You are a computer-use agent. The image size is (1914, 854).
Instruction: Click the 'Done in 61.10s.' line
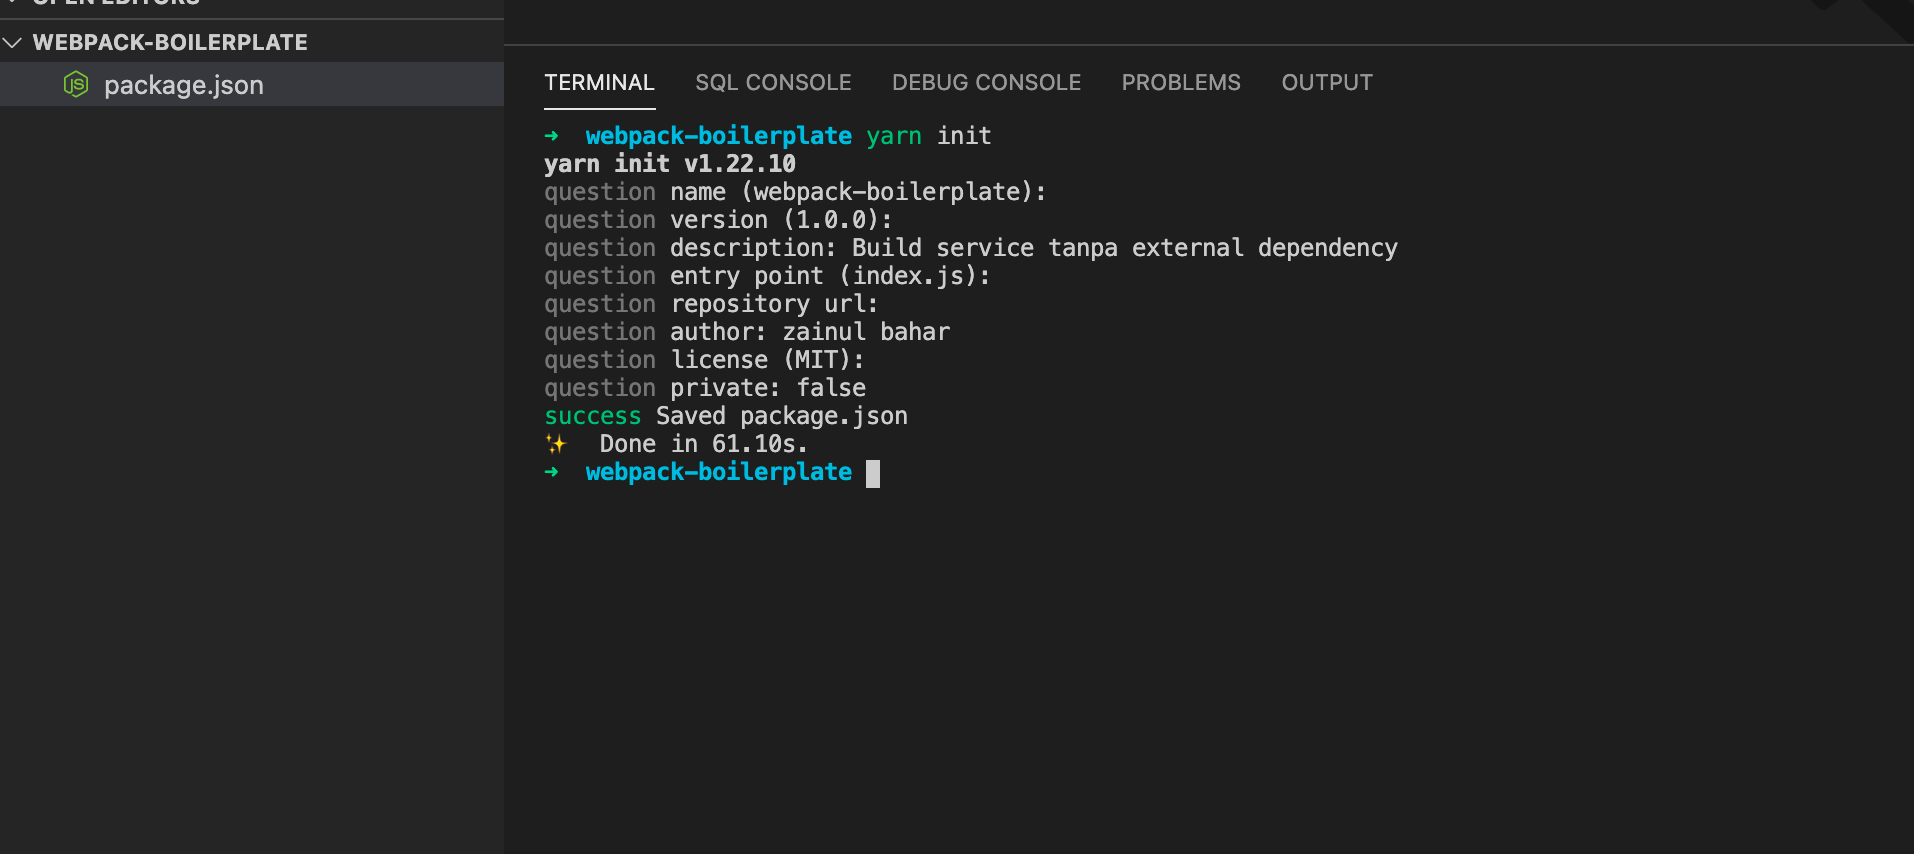click(703, 444)
